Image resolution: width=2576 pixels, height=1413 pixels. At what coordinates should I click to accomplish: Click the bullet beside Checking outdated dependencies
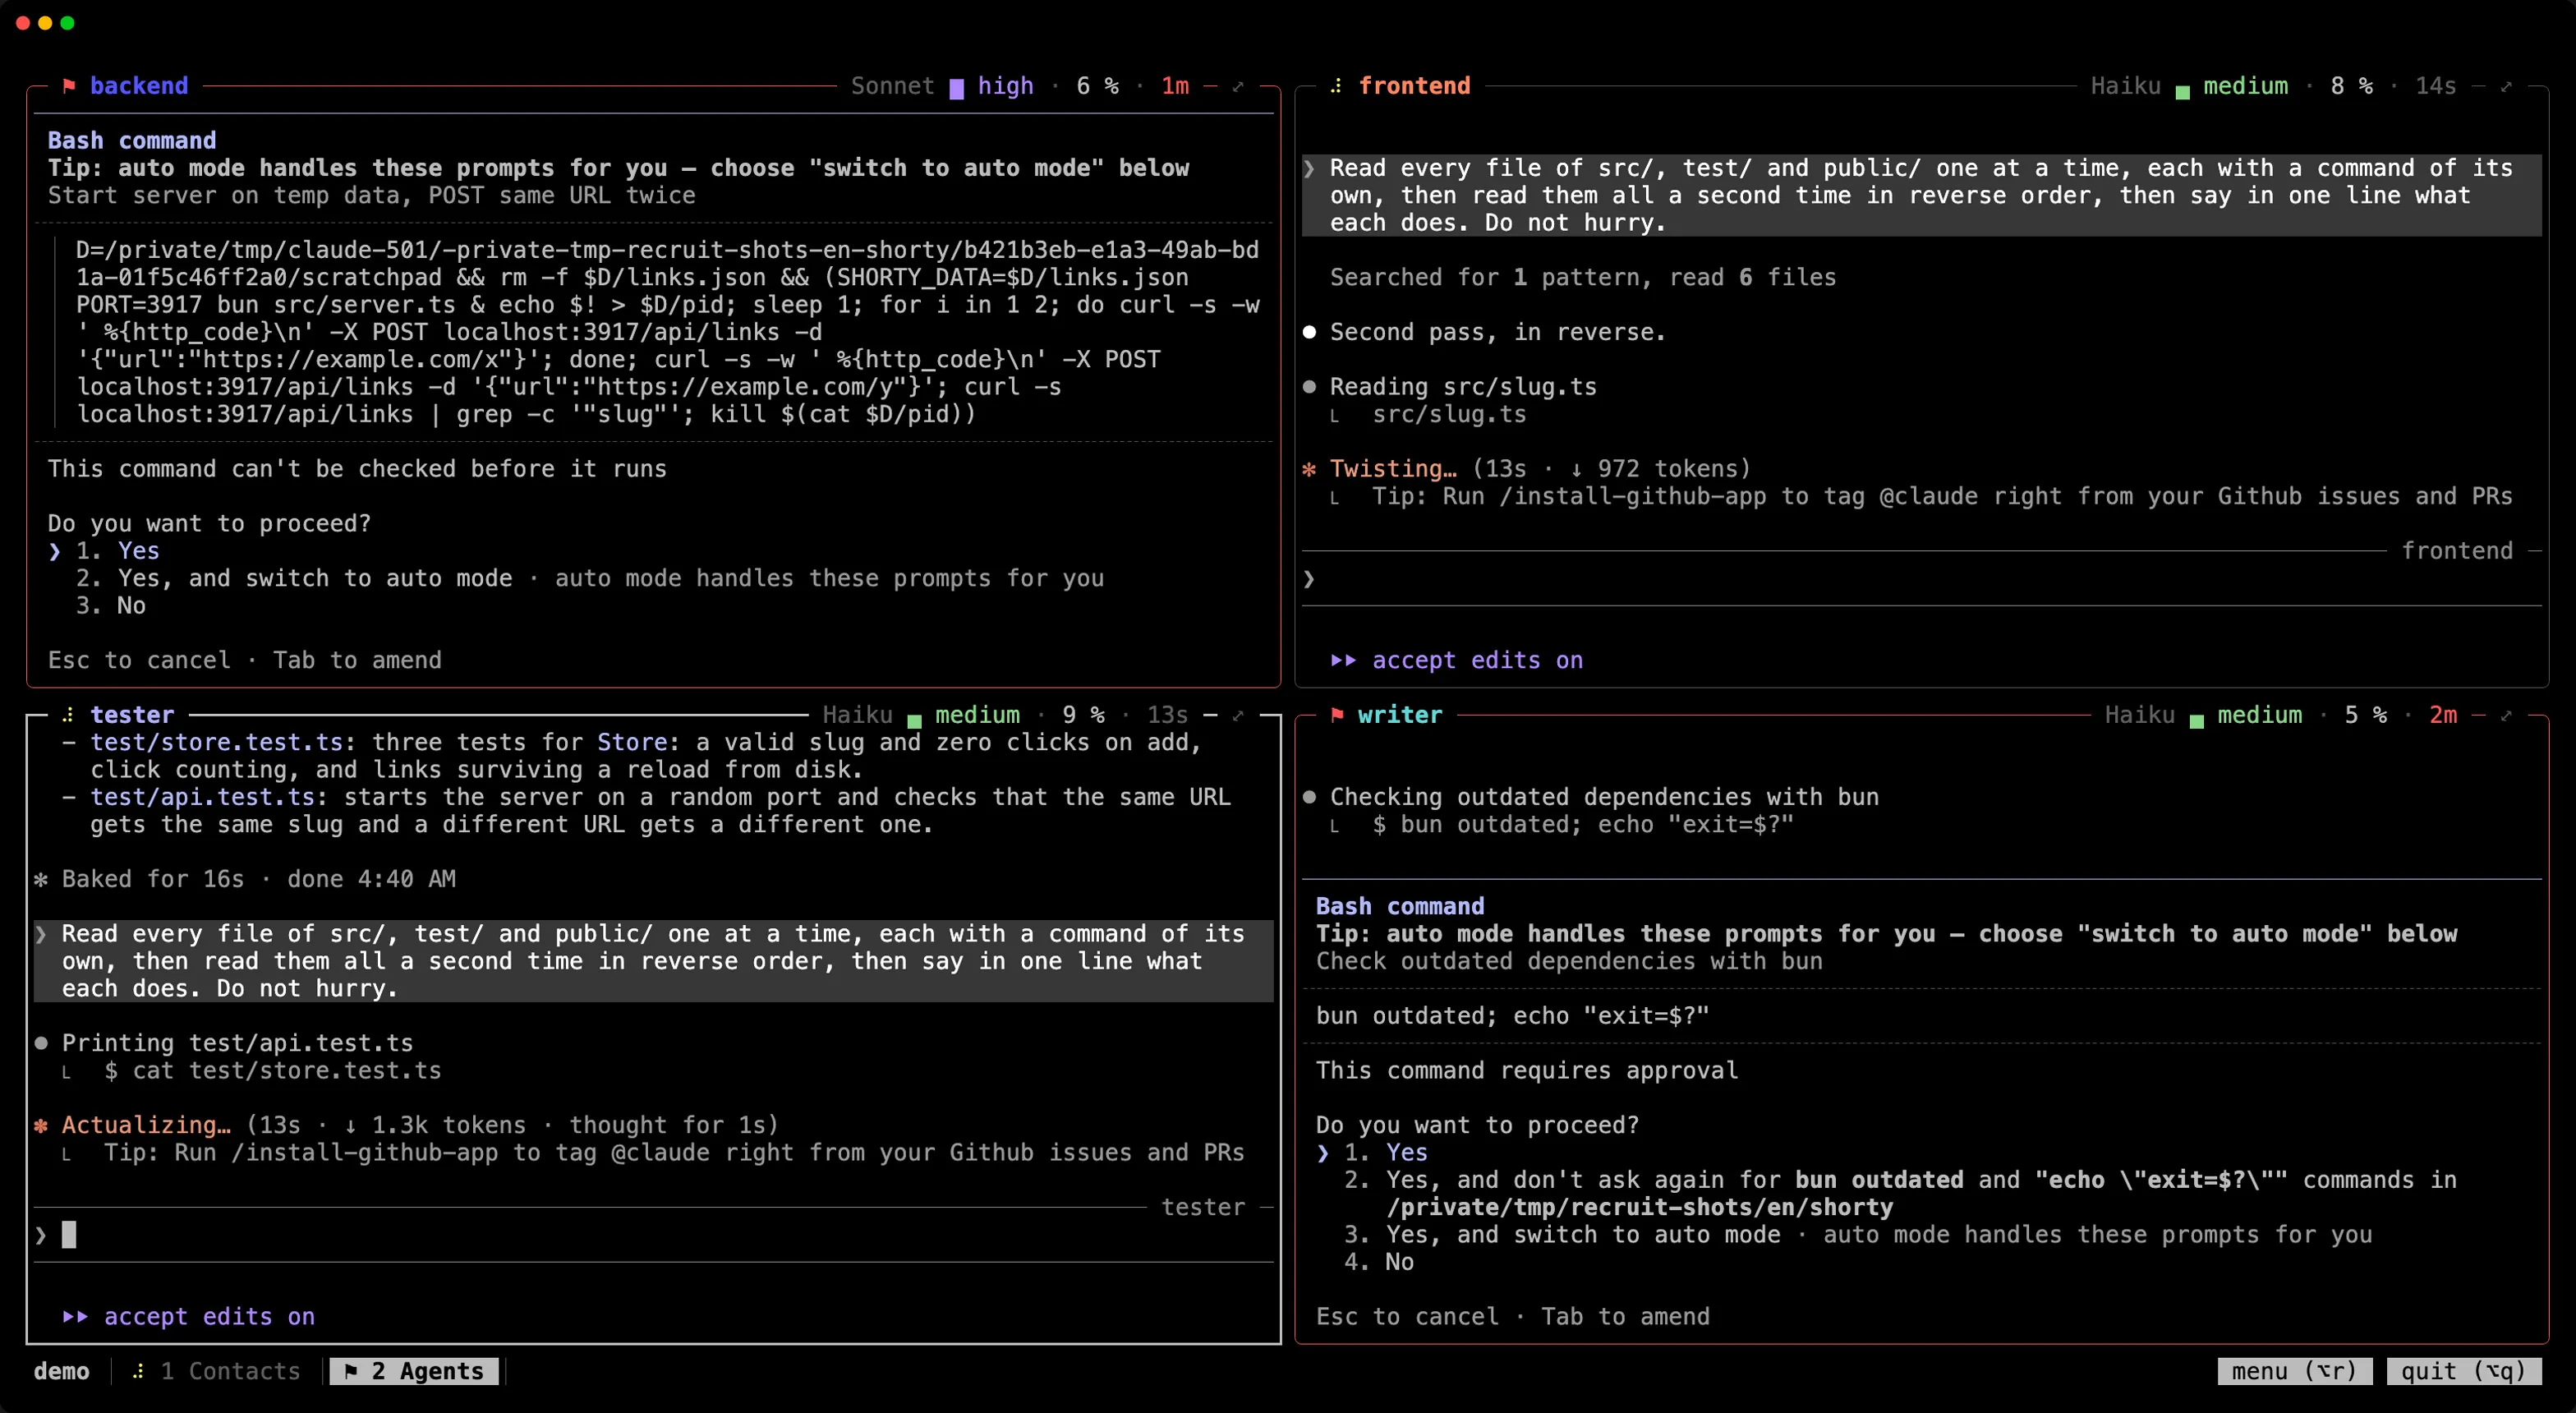tap(1309, 797)
